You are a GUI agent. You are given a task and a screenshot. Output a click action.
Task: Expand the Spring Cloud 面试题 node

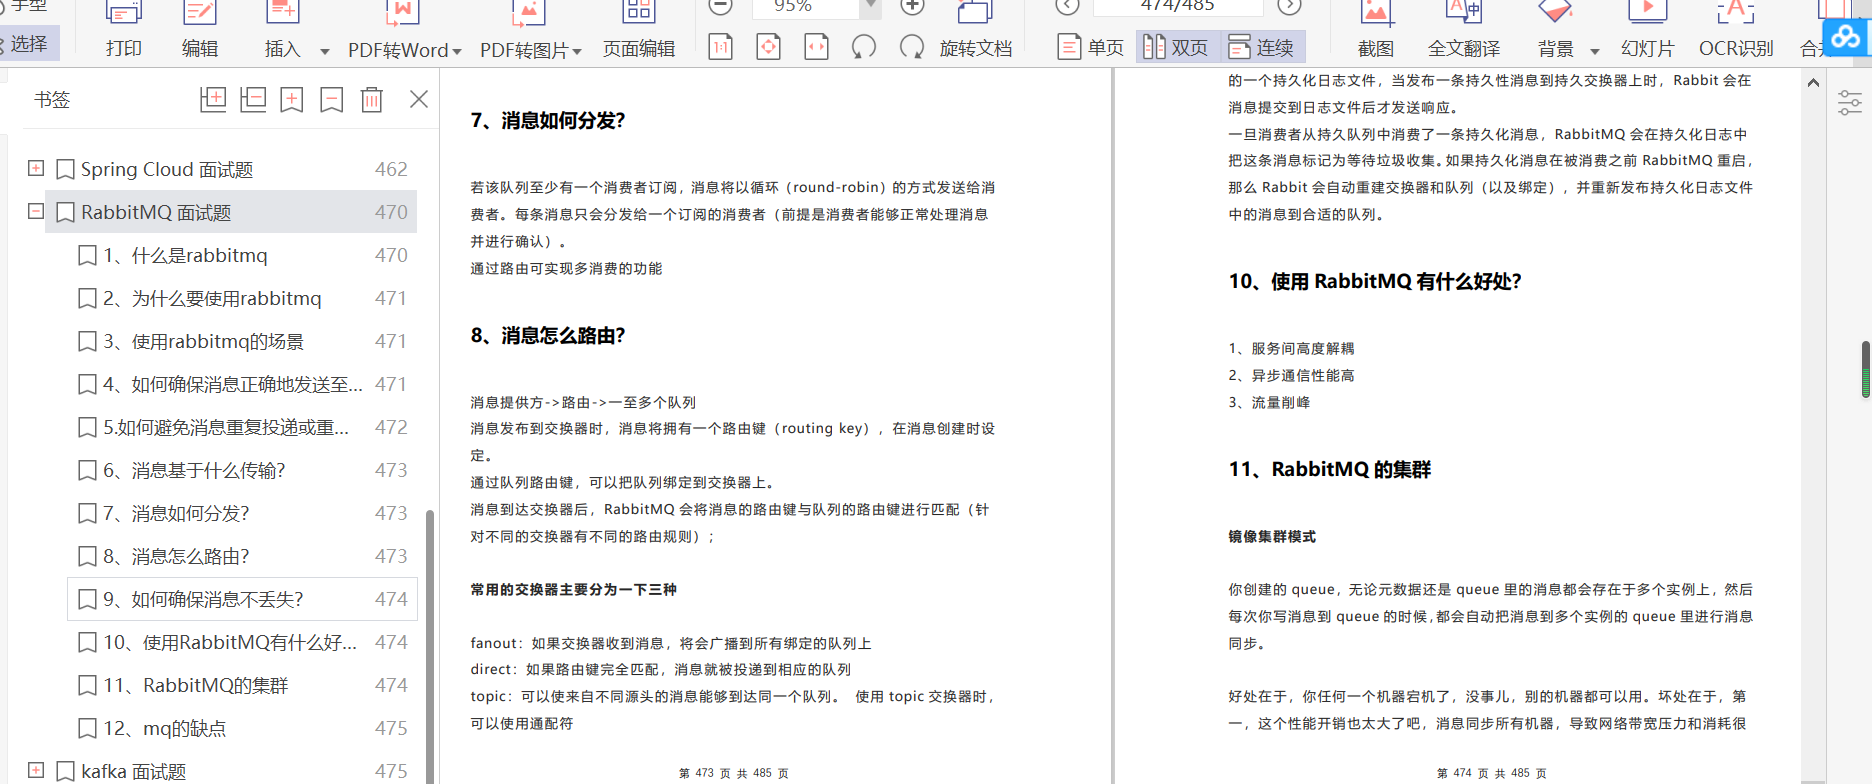click(x=36, y=168)
